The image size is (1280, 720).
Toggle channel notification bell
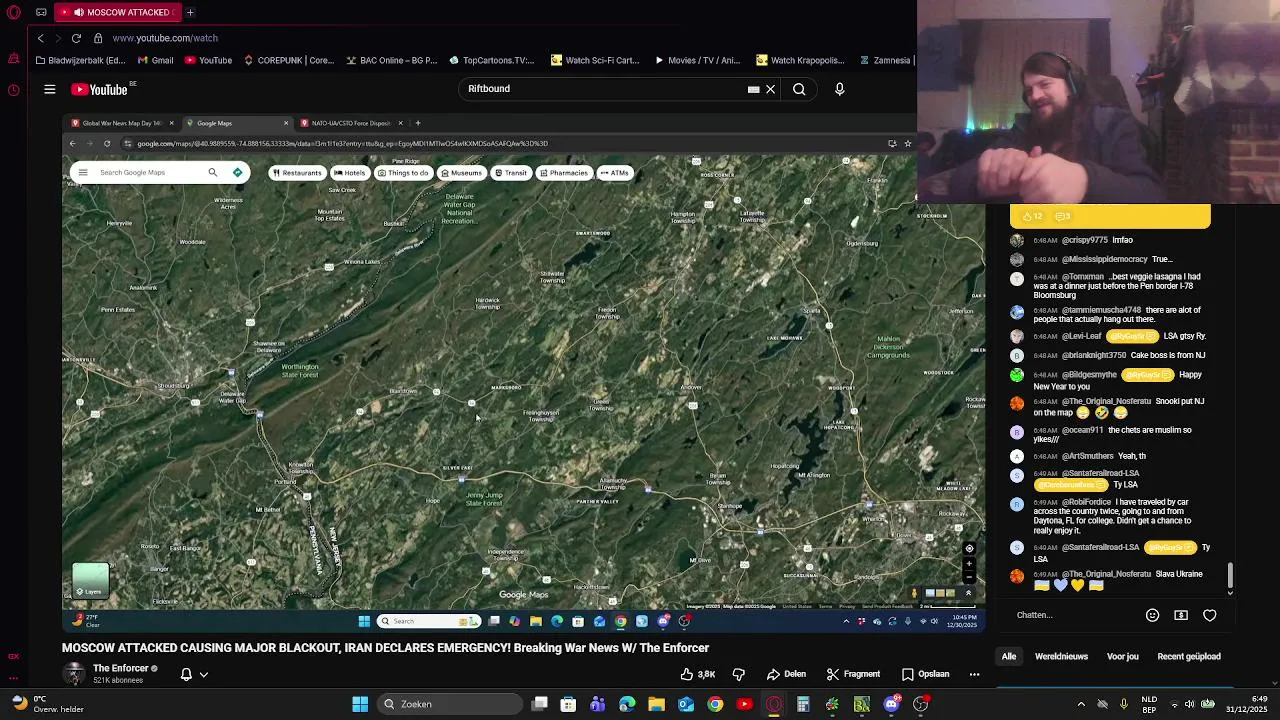(x=186, y=674)
